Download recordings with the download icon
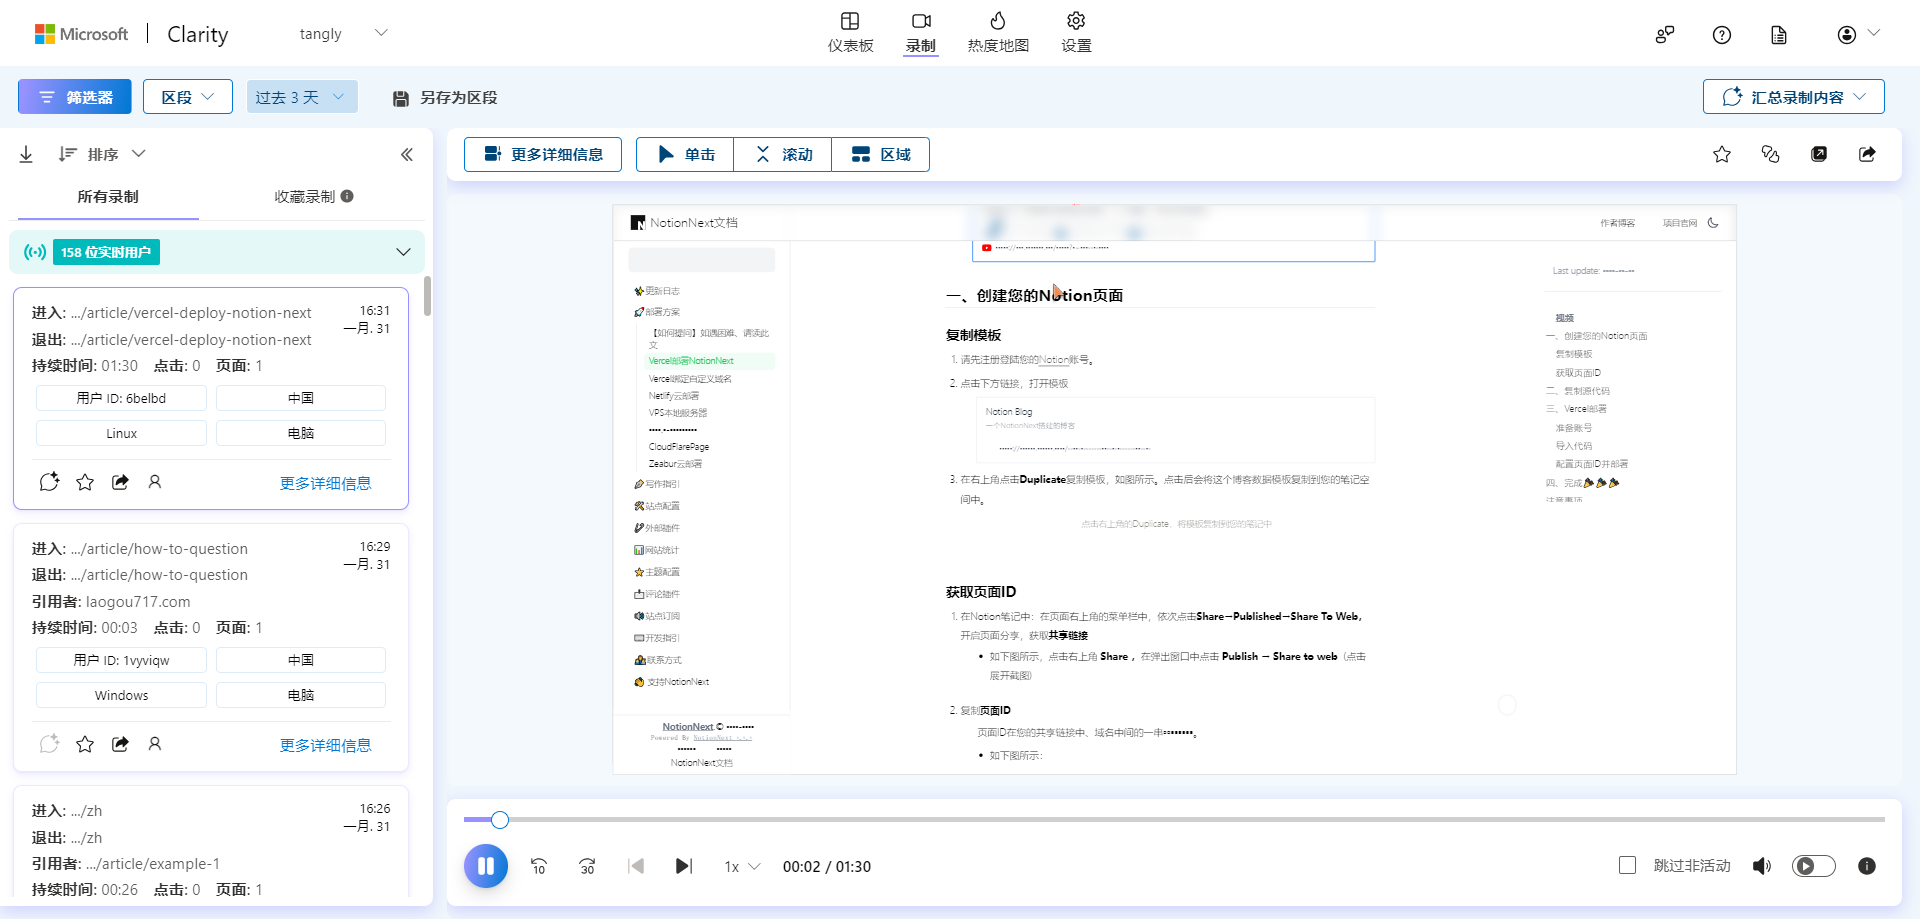Viewport: 1920px width, 919px height. (x=26, y=154)
